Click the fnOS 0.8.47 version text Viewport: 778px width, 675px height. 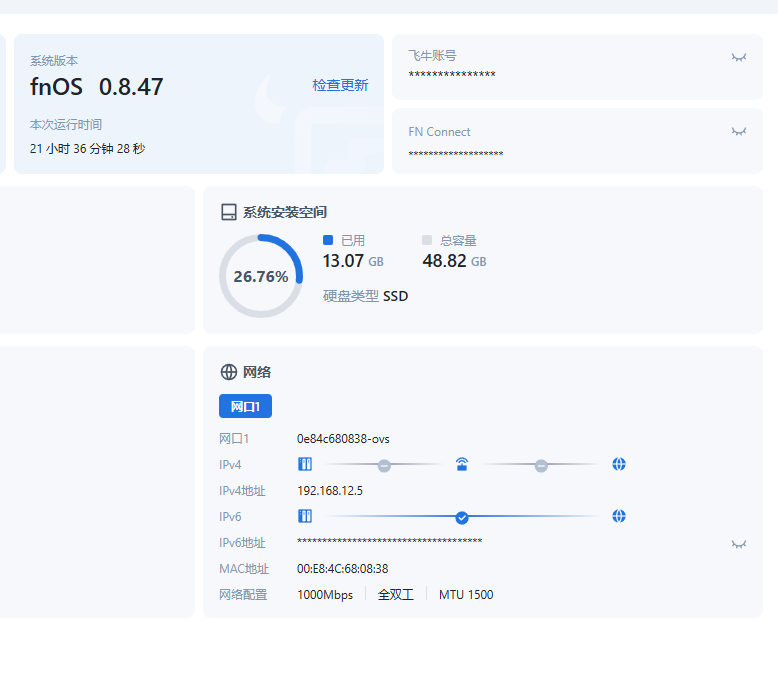[96, 87]
